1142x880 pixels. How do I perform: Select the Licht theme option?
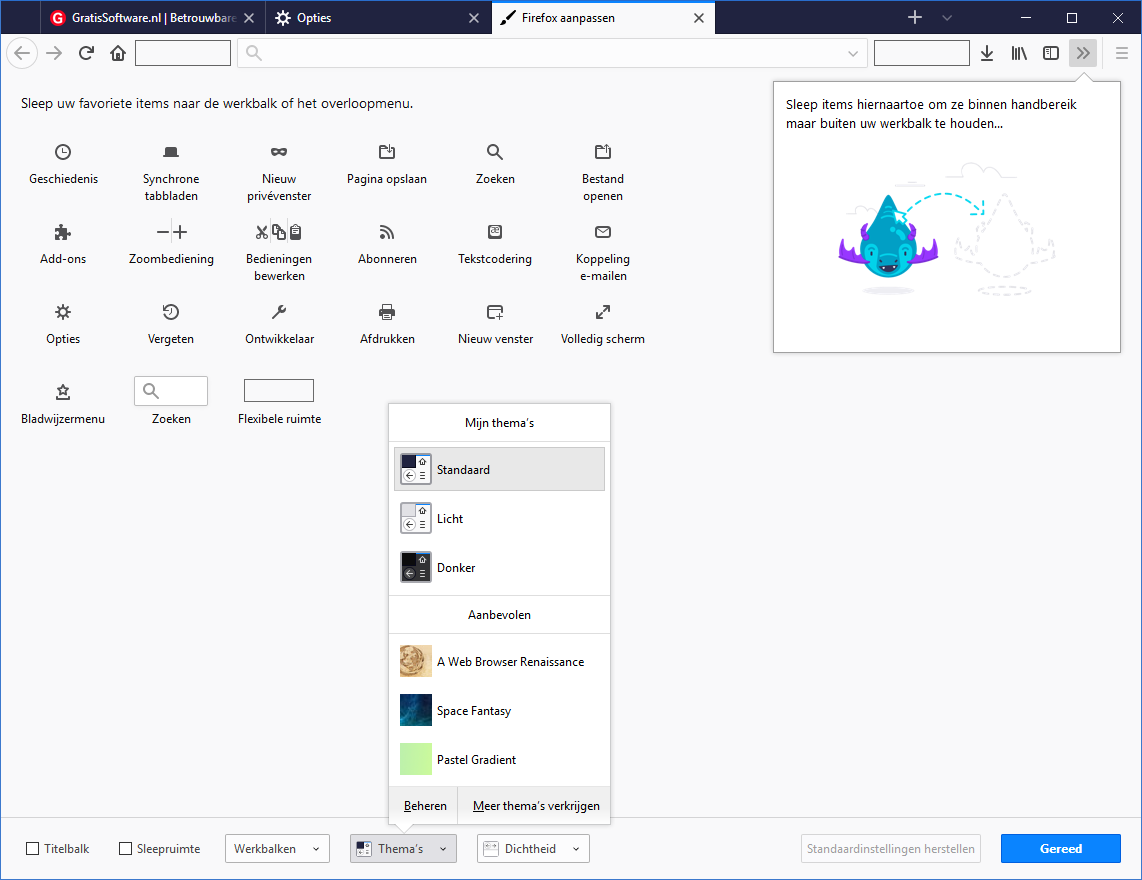click(x=499, y=519)
